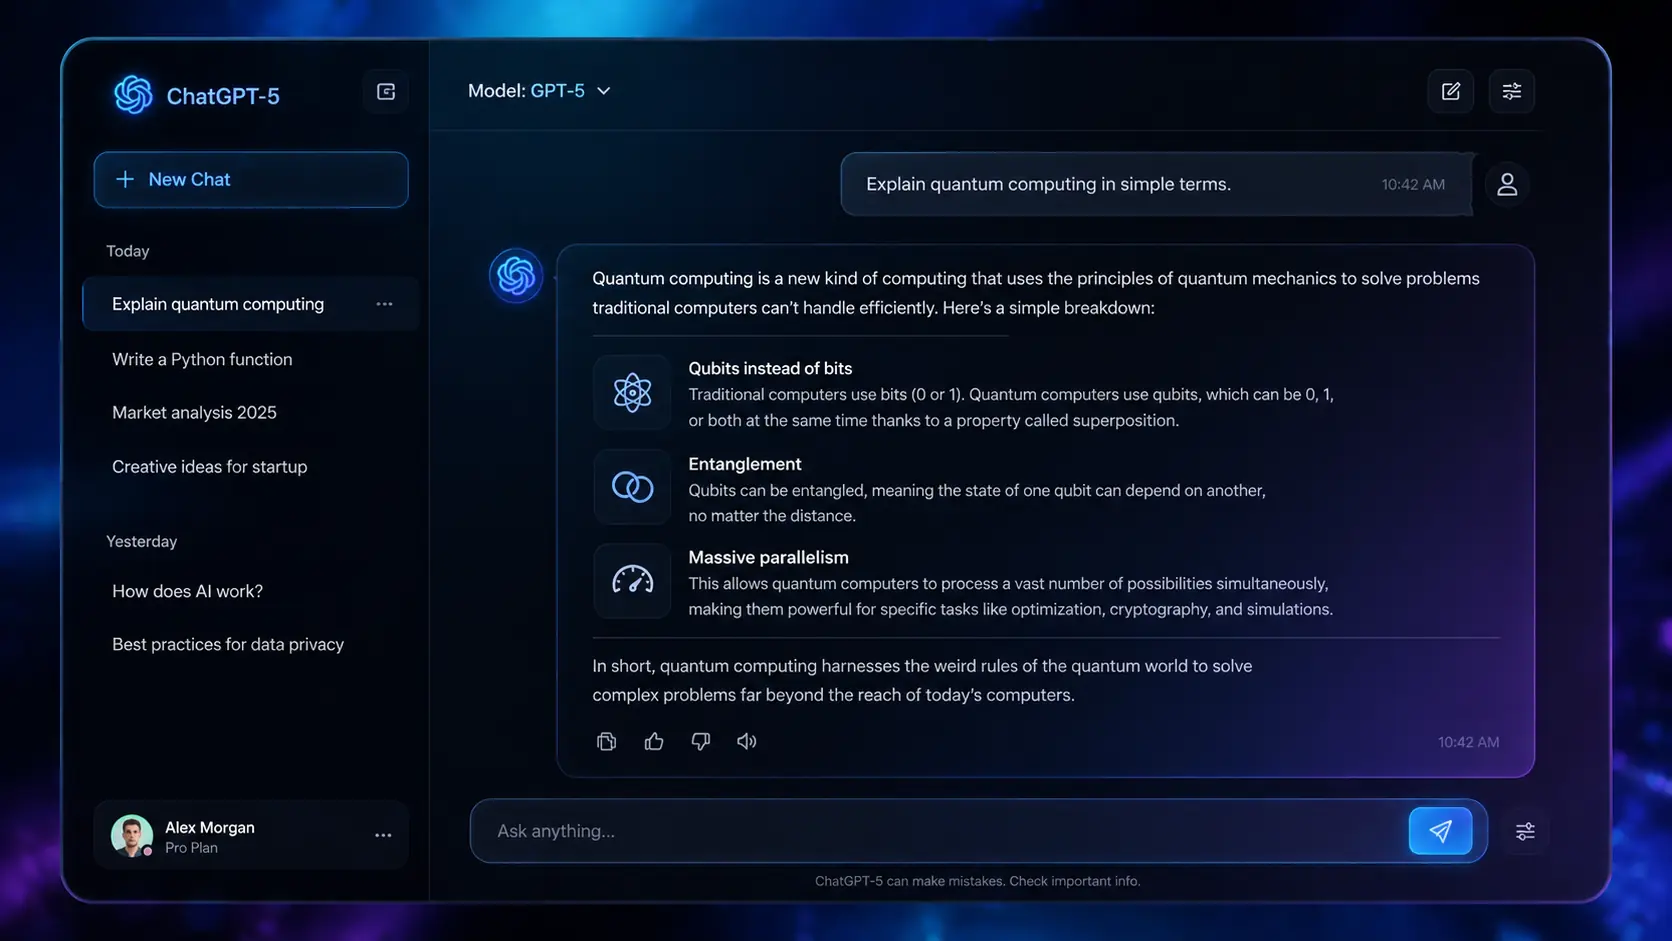Open a new conversation with the compose icon

(x=1450, y=91)
